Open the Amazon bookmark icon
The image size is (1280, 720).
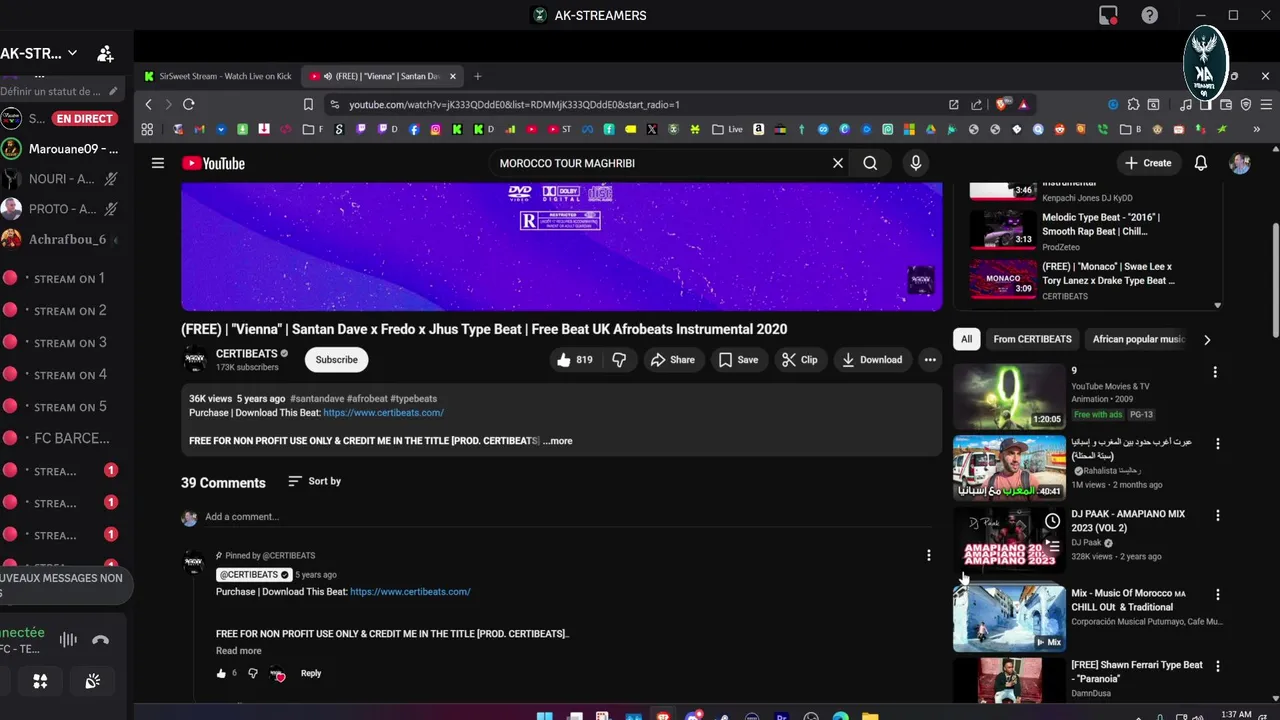[x=759, y=129]
